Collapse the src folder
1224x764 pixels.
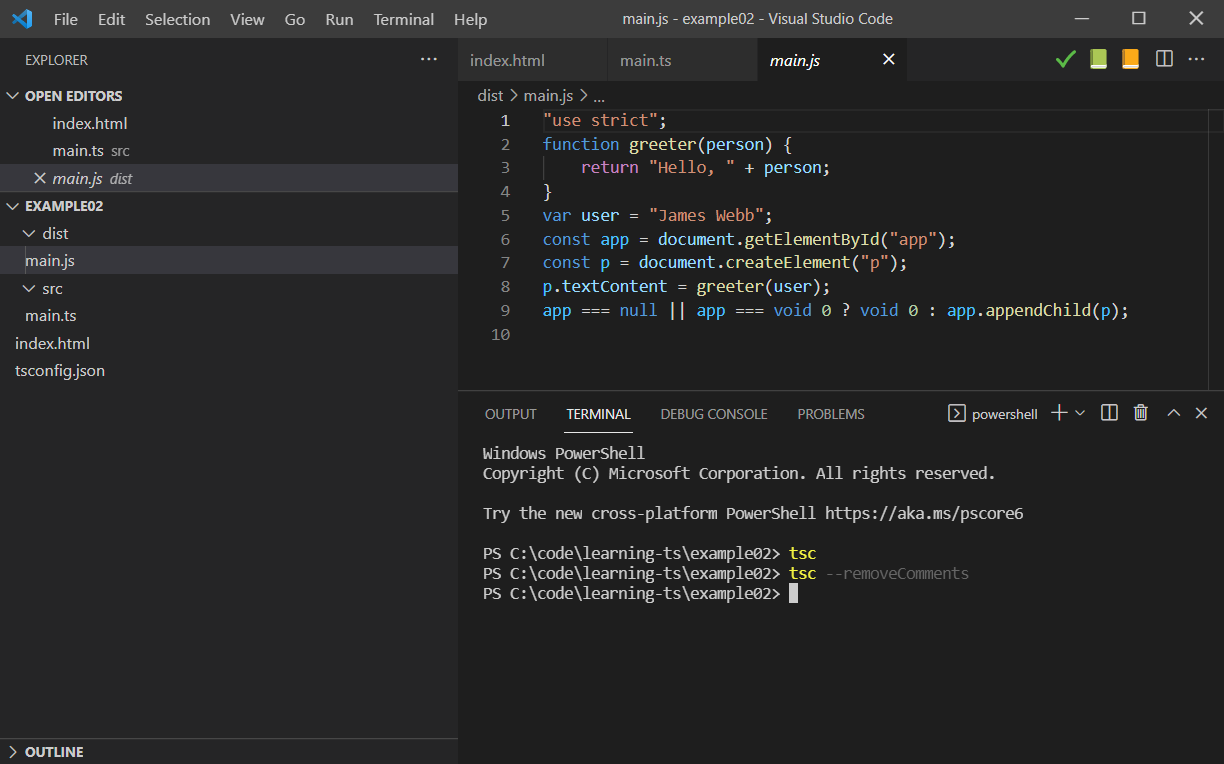[28, 288]
